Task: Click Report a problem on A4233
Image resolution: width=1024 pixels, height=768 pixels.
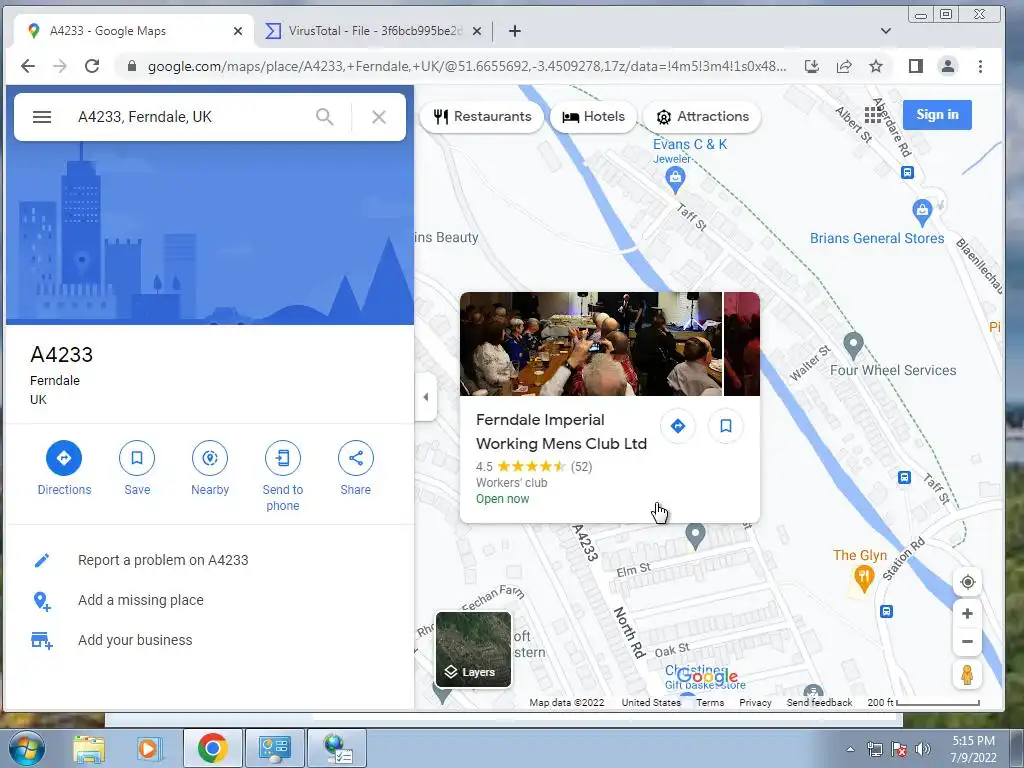Action: (163, 560)
